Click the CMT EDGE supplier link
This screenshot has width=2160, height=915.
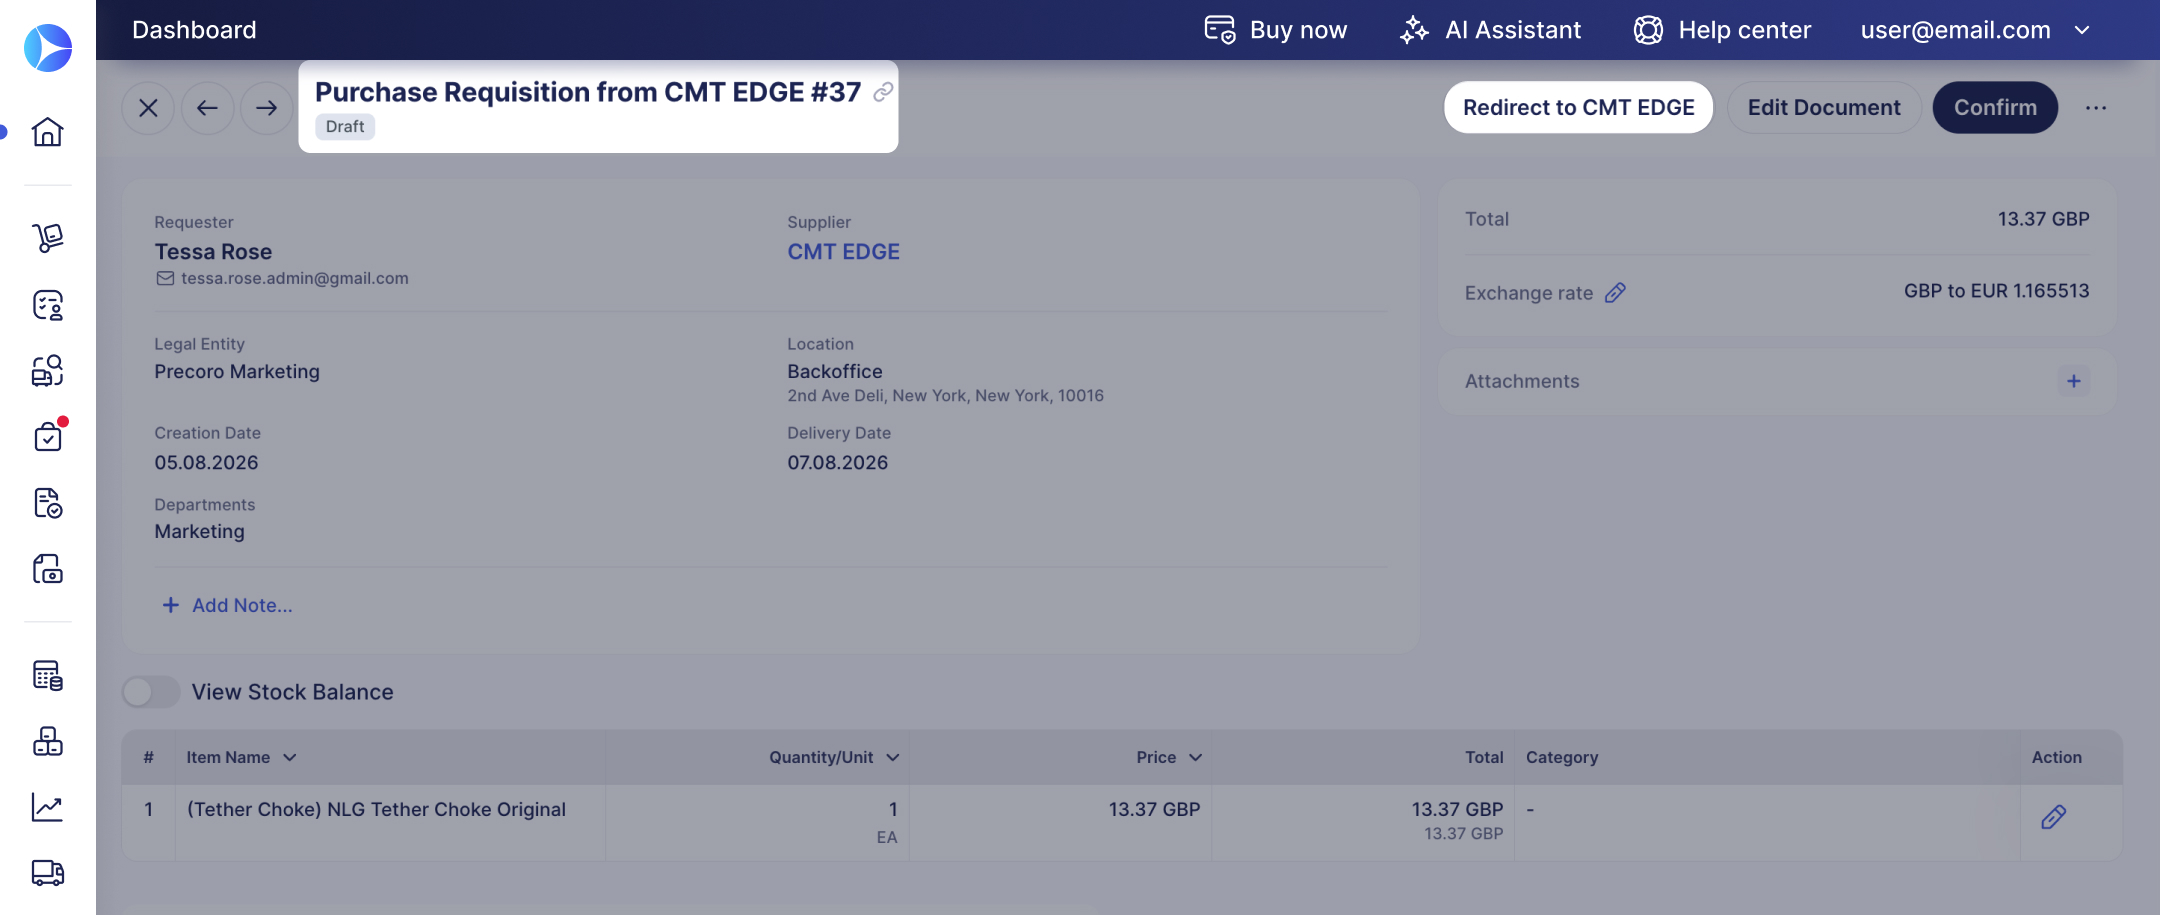(843, 252)
